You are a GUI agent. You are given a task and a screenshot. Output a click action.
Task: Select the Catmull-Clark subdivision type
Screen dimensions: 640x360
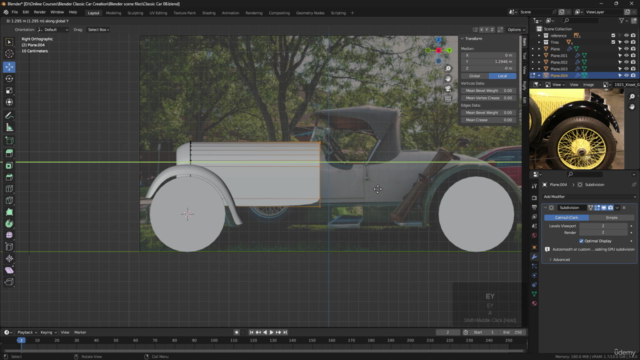point(567,218)
